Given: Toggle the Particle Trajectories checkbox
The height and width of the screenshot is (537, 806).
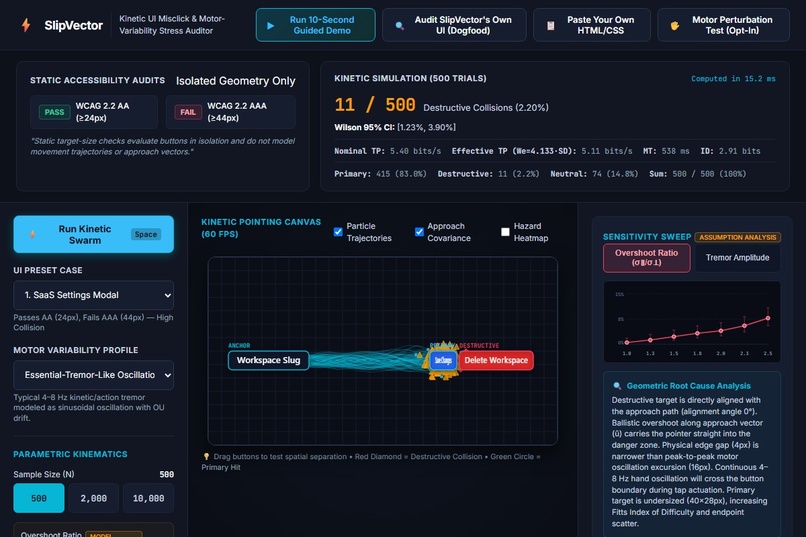Looking at the screenshot, I should (338, 232).
